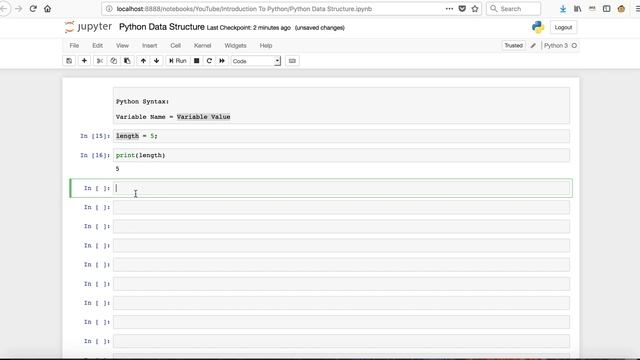Screen dimensions: 640x360
Task: Click the output value 5
Action: (118, 169)
